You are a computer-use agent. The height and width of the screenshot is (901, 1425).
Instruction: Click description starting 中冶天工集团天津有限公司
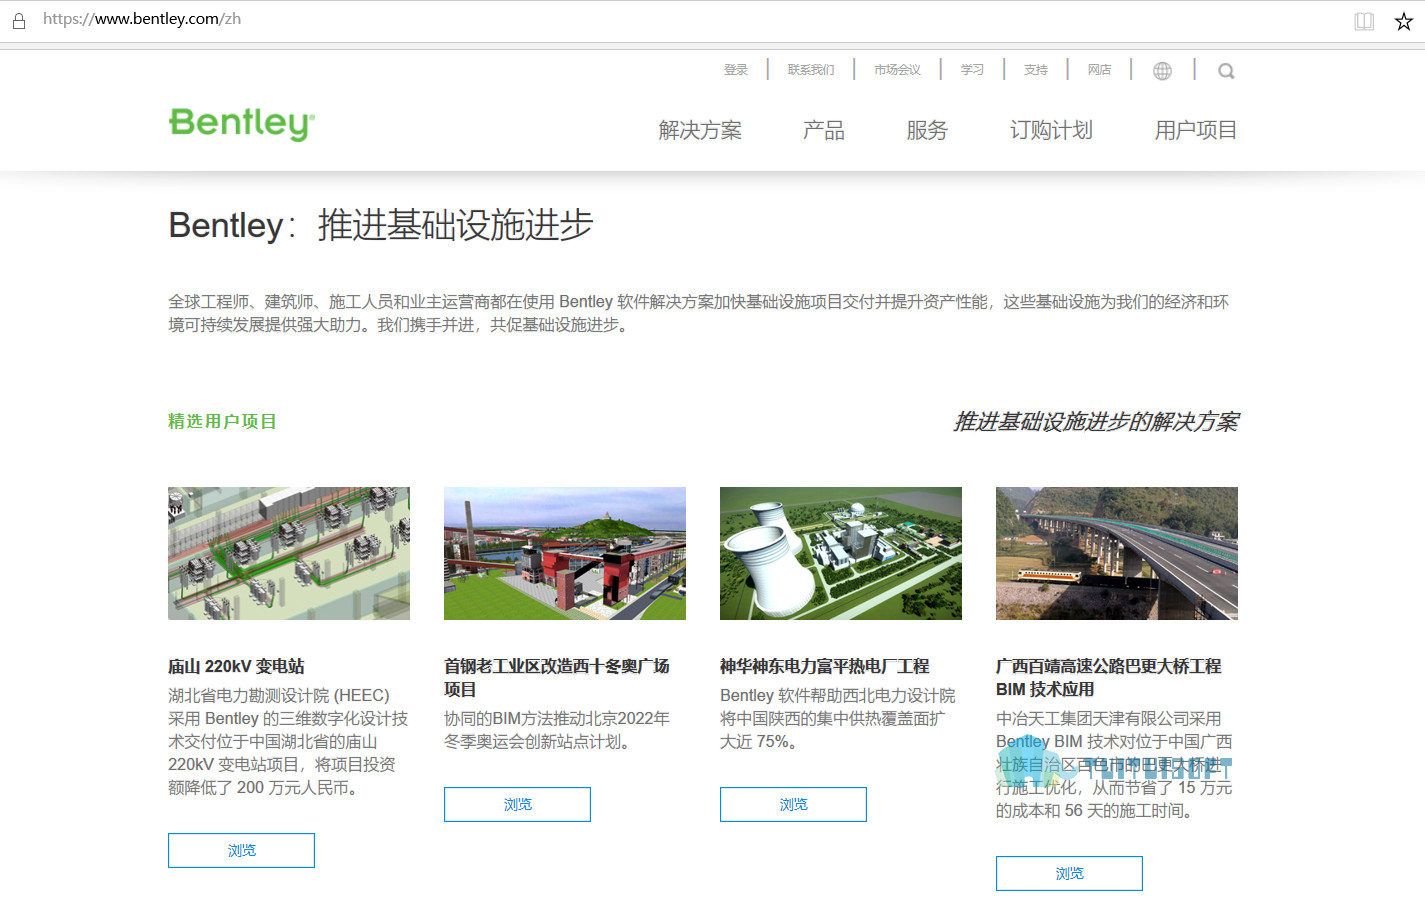(1114, 764)
